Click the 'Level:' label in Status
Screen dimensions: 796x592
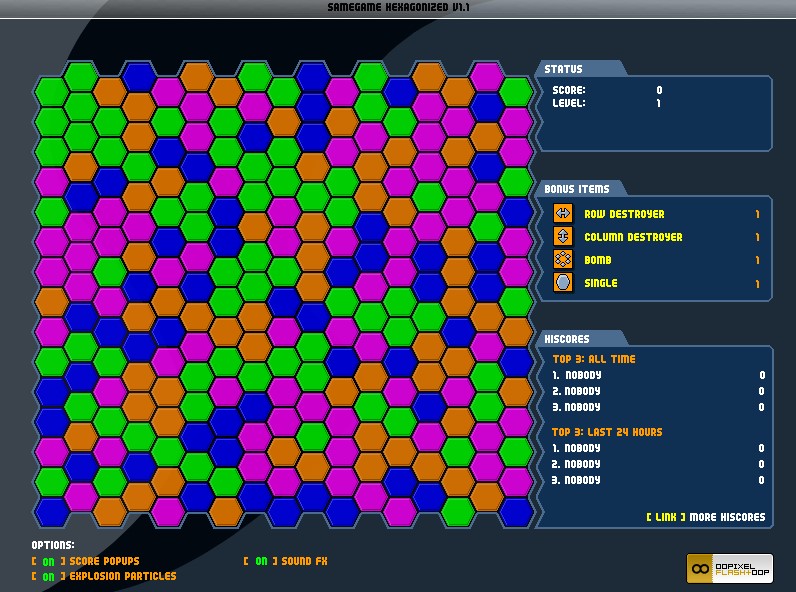(x=569, y=103)
